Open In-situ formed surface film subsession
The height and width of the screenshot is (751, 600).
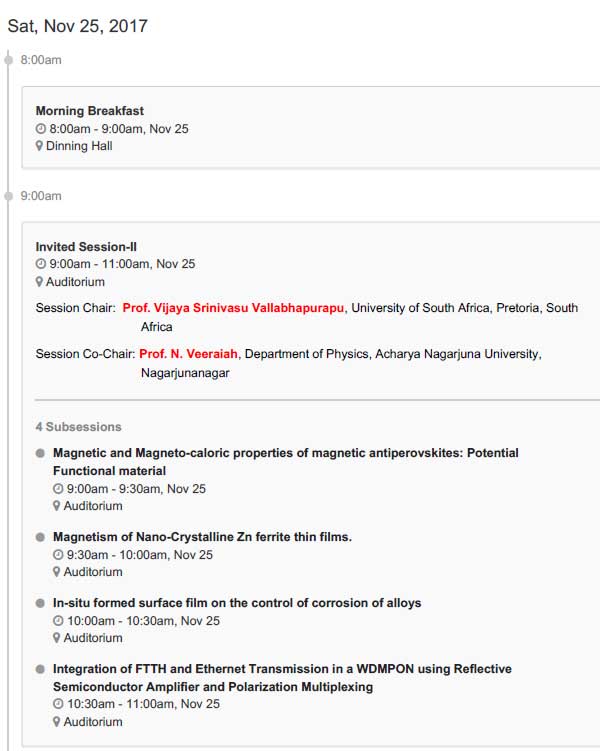point(237,603)
